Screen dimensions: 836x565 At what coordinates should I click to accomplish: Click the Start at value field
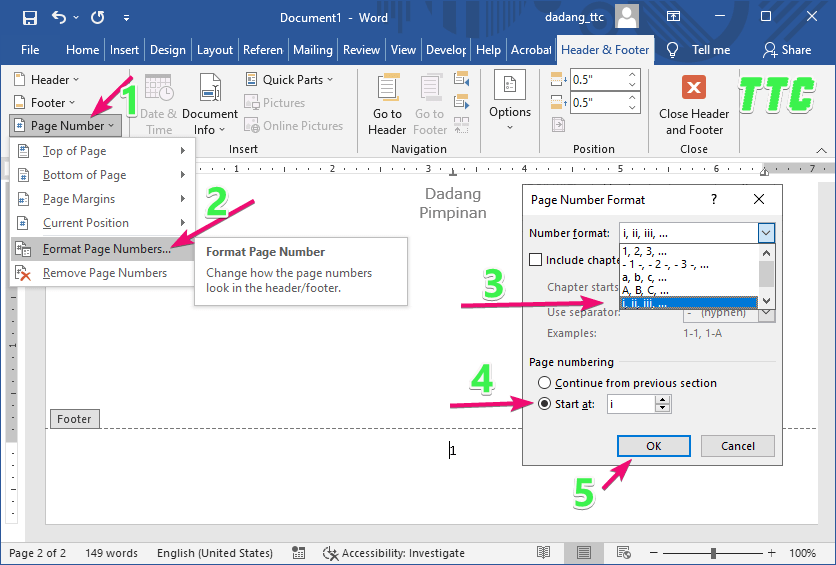[x=630, y=404]
